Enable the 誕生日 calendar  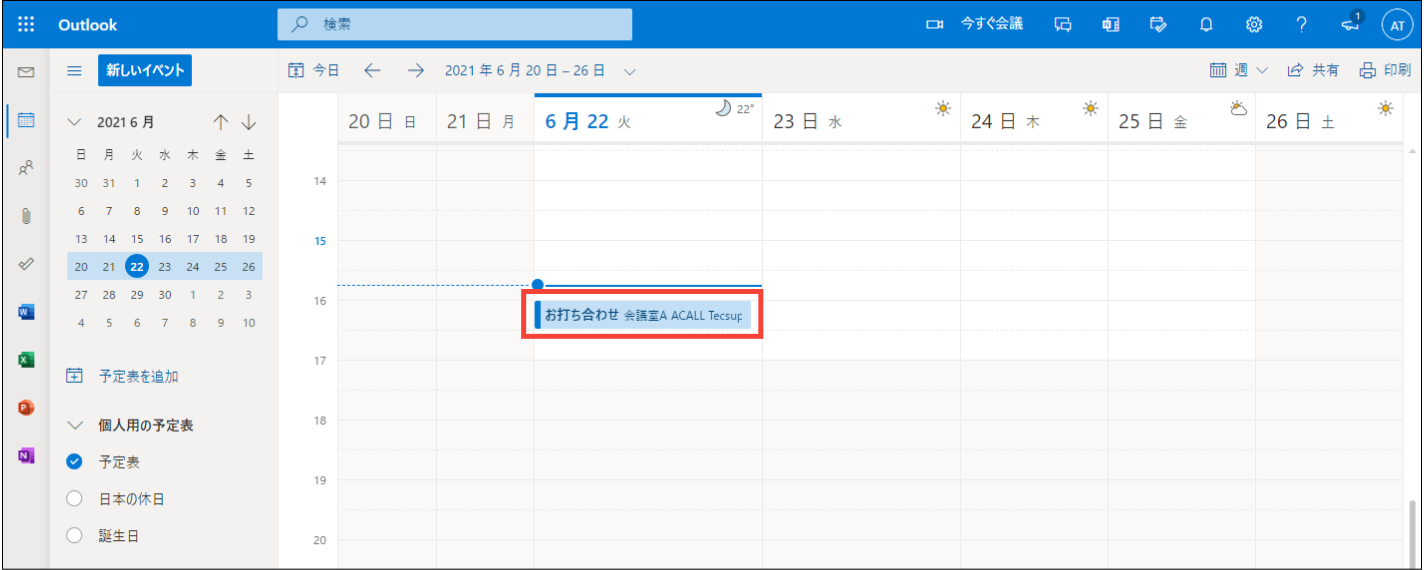[x=73, y=536]
